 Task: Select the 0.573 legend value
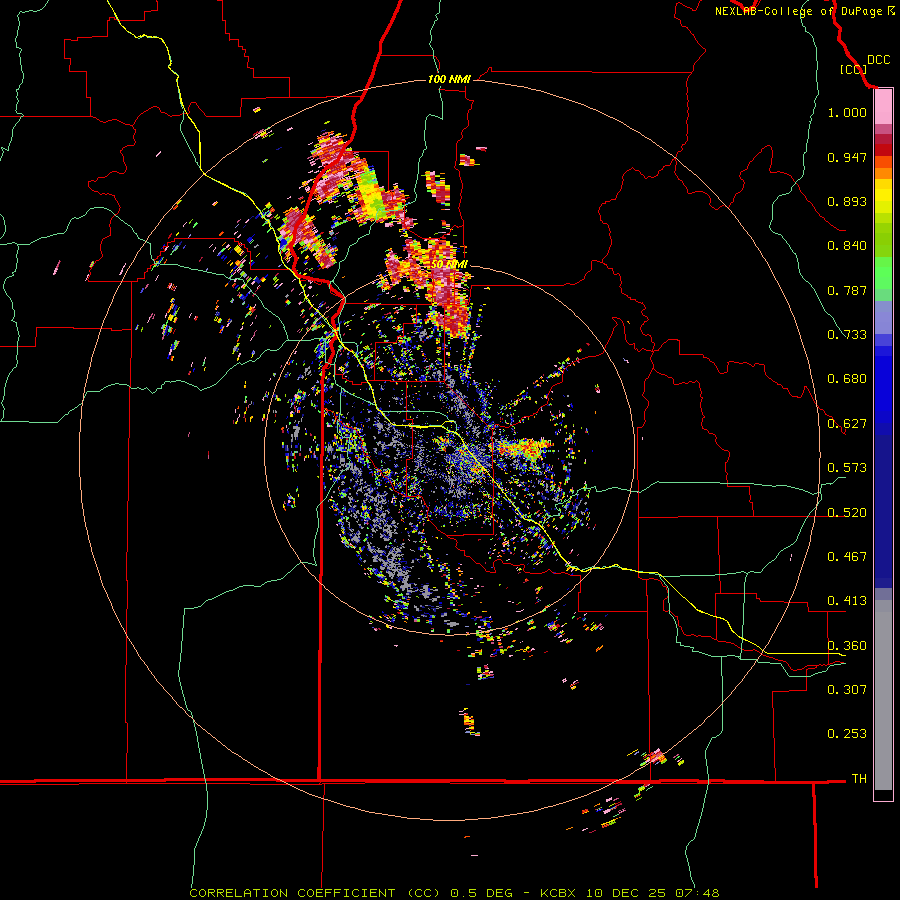click(847, 468)
